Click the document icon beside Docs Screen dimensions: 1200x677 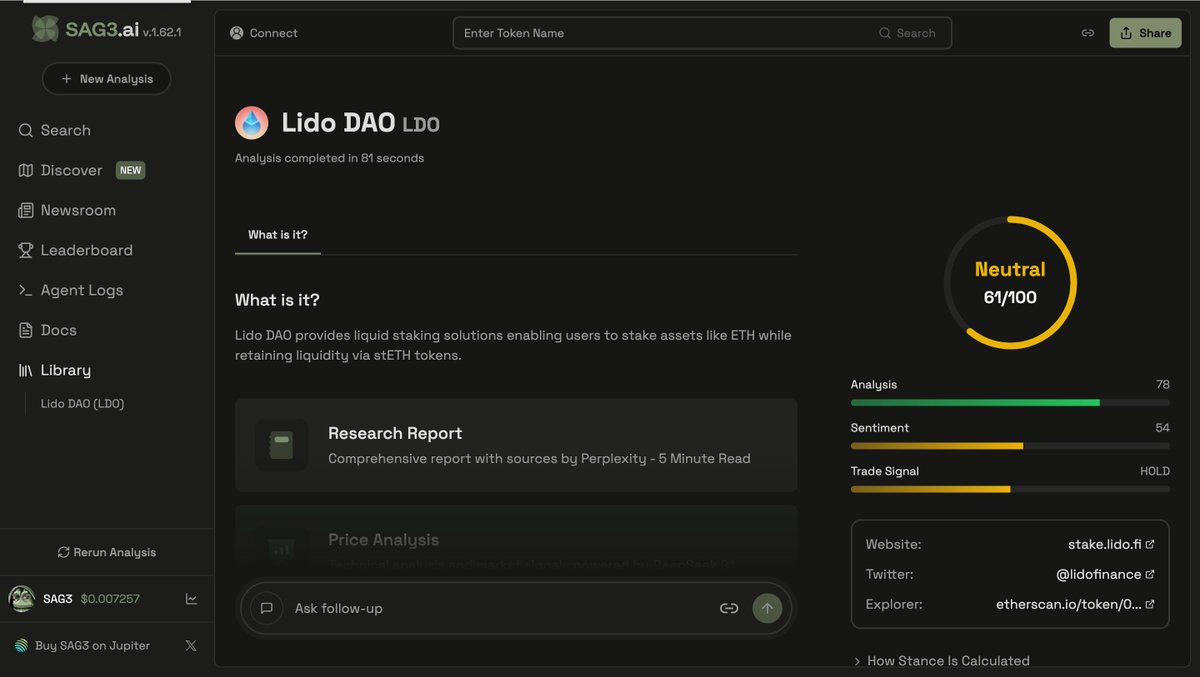26,330
